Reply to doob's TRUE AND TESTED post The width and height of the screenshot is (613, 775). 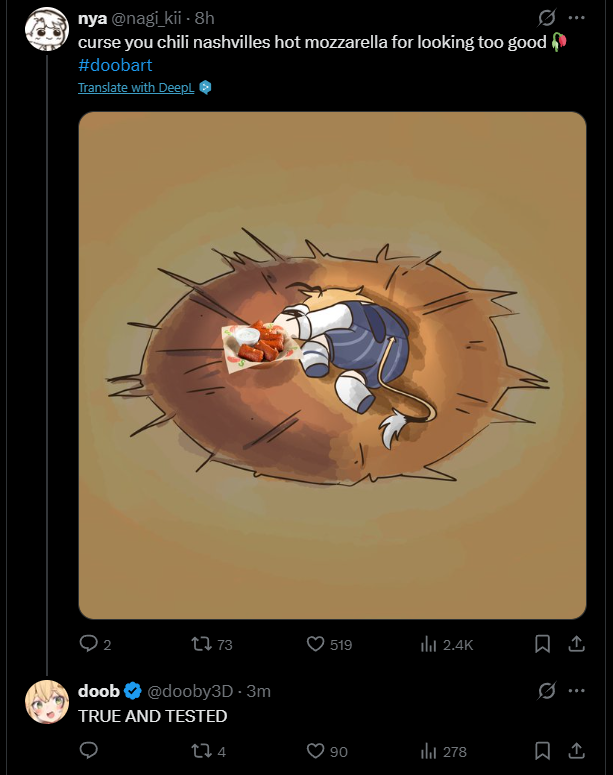point(89,750)
